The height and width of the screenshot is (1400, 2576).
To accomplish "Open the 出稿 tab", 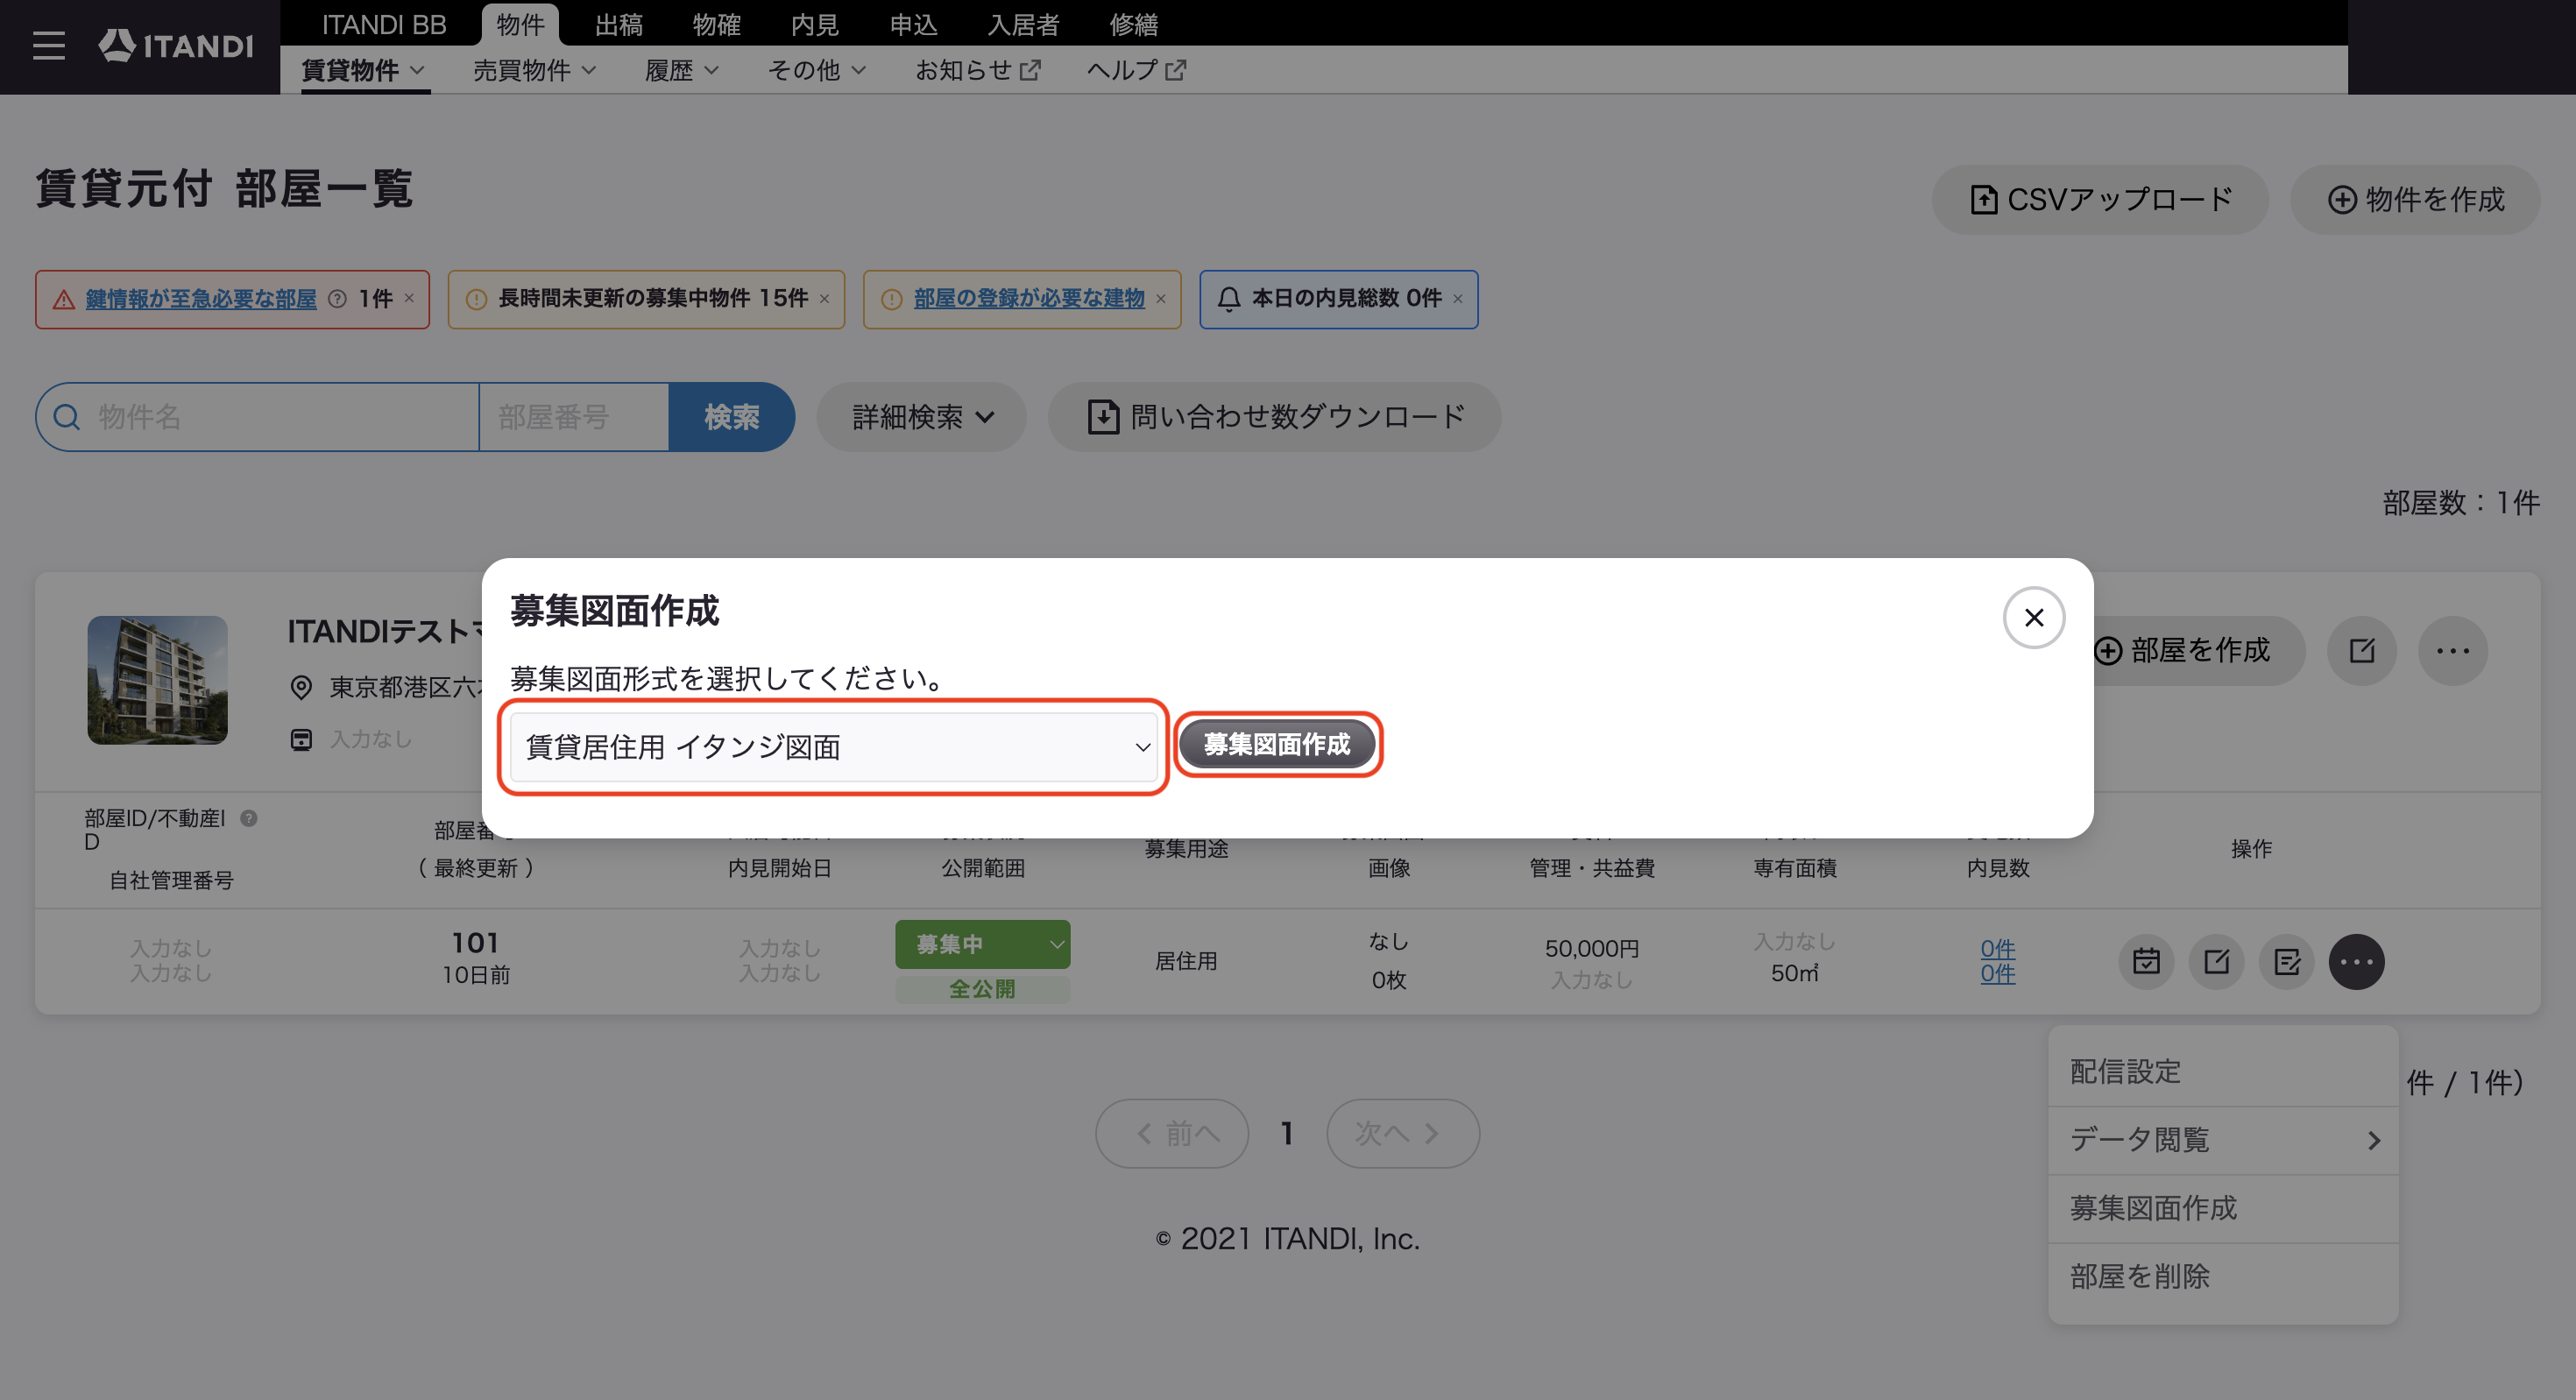I will click(619, 24).
